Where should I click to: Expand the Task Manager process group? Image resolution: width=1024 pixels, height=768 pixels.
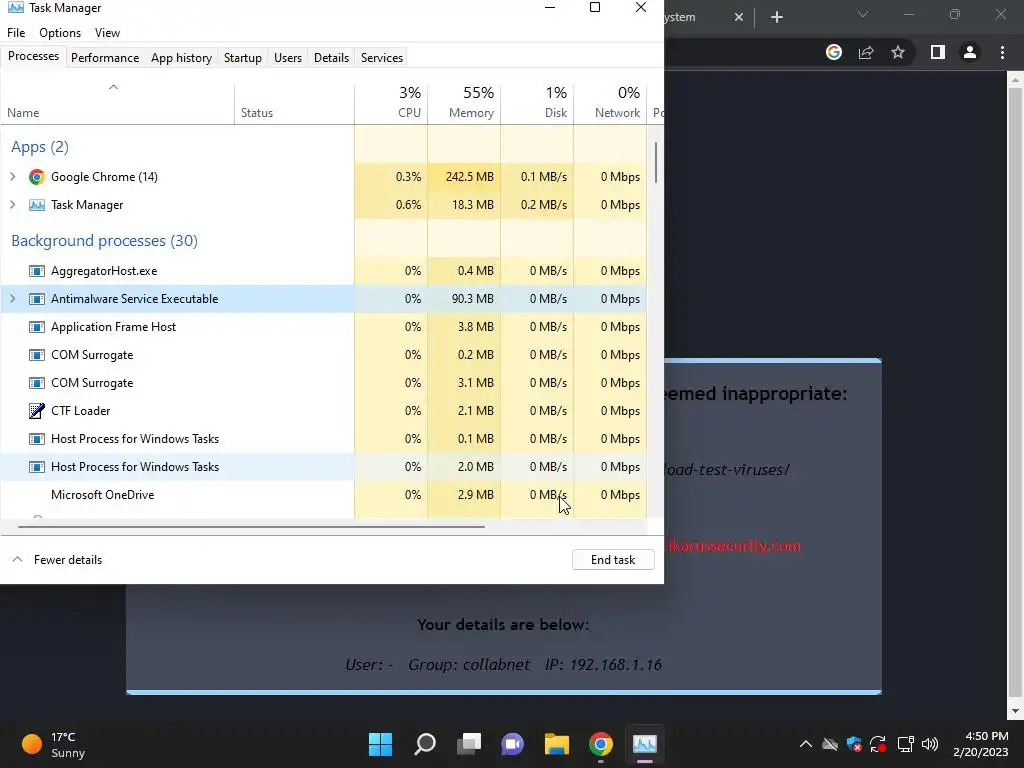12,205
